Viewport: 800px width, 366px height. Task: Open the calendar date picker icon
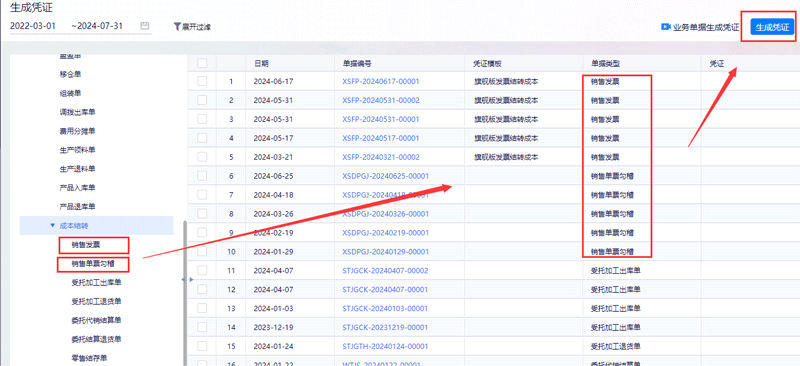[x=145, y=26]
